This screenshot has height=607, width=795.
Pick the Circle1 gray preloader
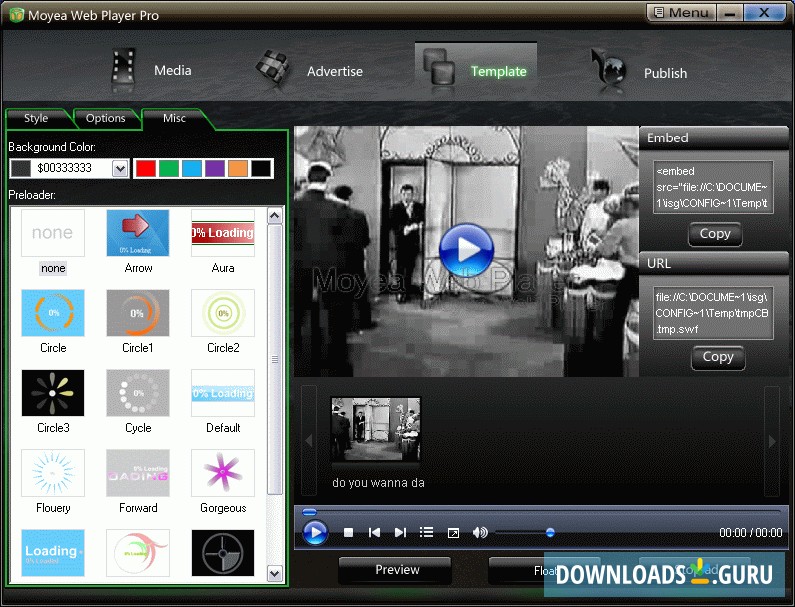click(x=138, y=313)
